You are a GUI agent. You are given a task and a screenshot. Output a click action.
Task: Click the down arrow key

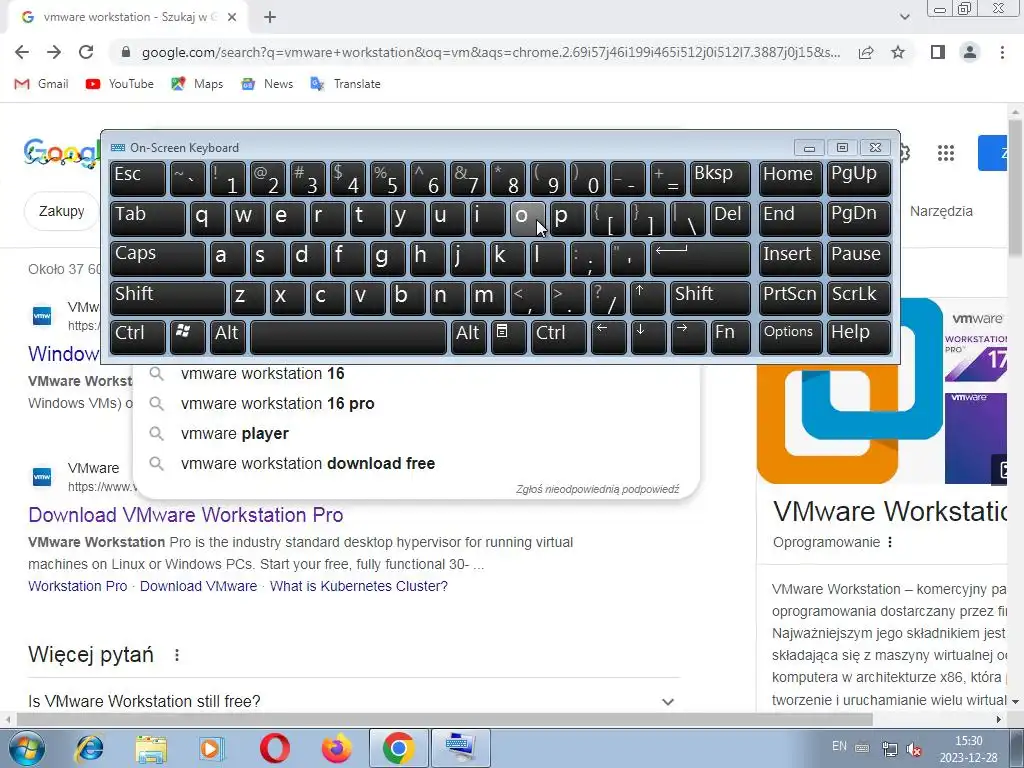point(648,338)
